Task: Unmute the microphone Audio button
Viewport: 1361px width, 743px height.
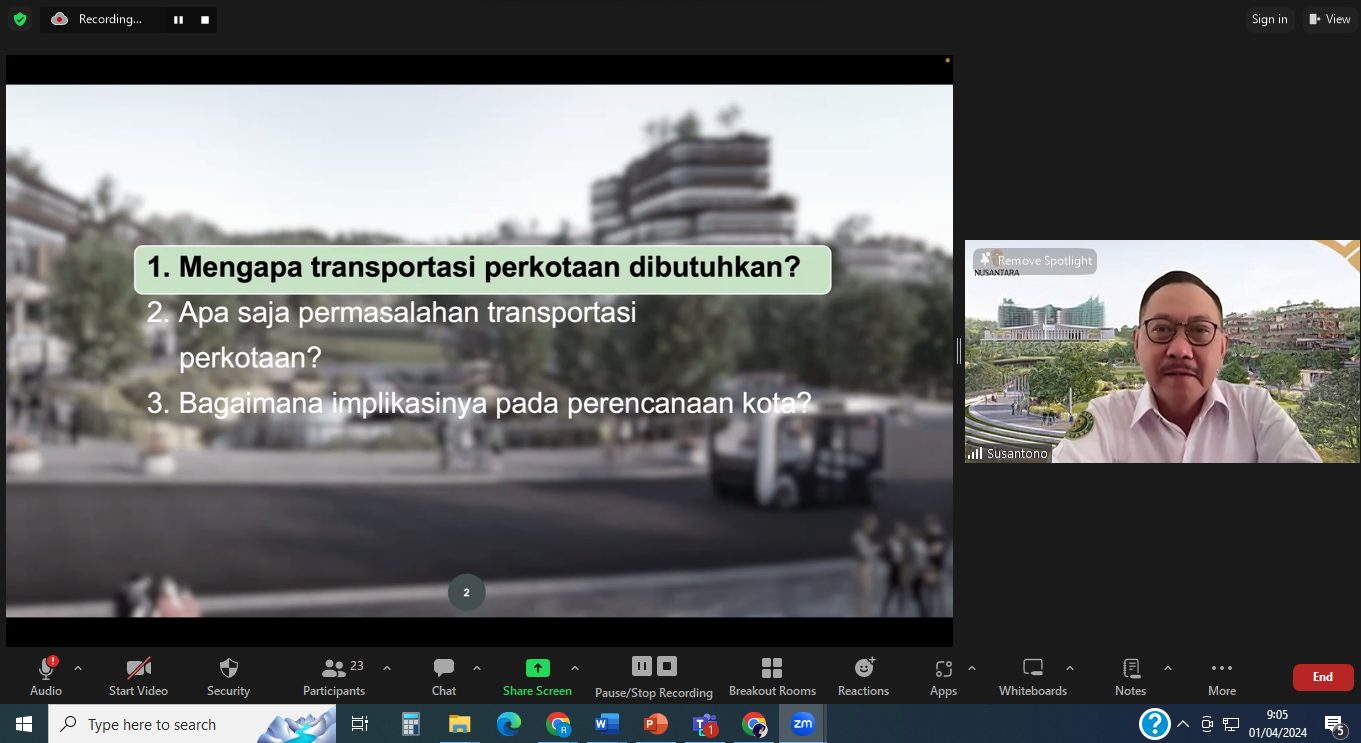Action: pos(46,676)
